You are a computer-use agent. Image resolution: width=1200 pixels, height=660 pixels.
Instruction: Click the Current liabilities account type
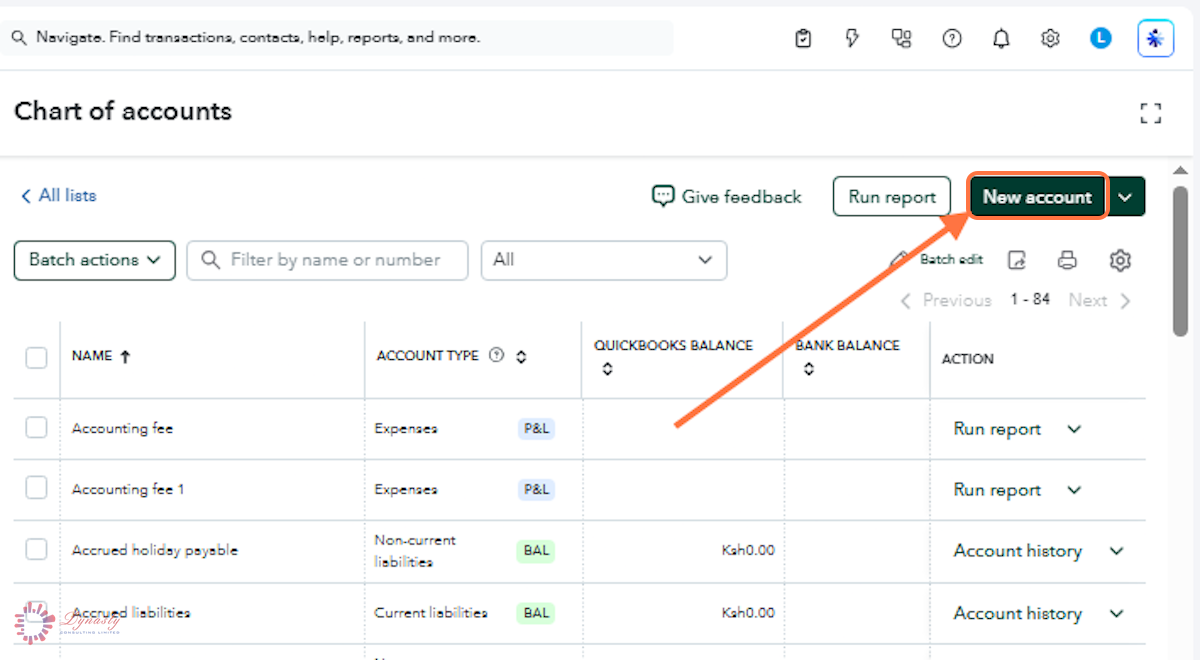pyautogui.click(x=431, y=612)
